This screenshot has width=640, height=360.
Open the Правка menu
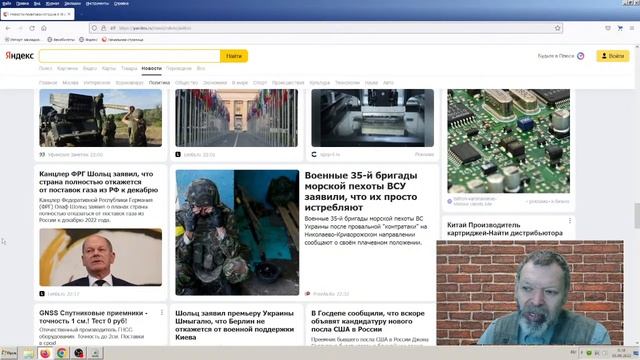[x=22, y=3]
